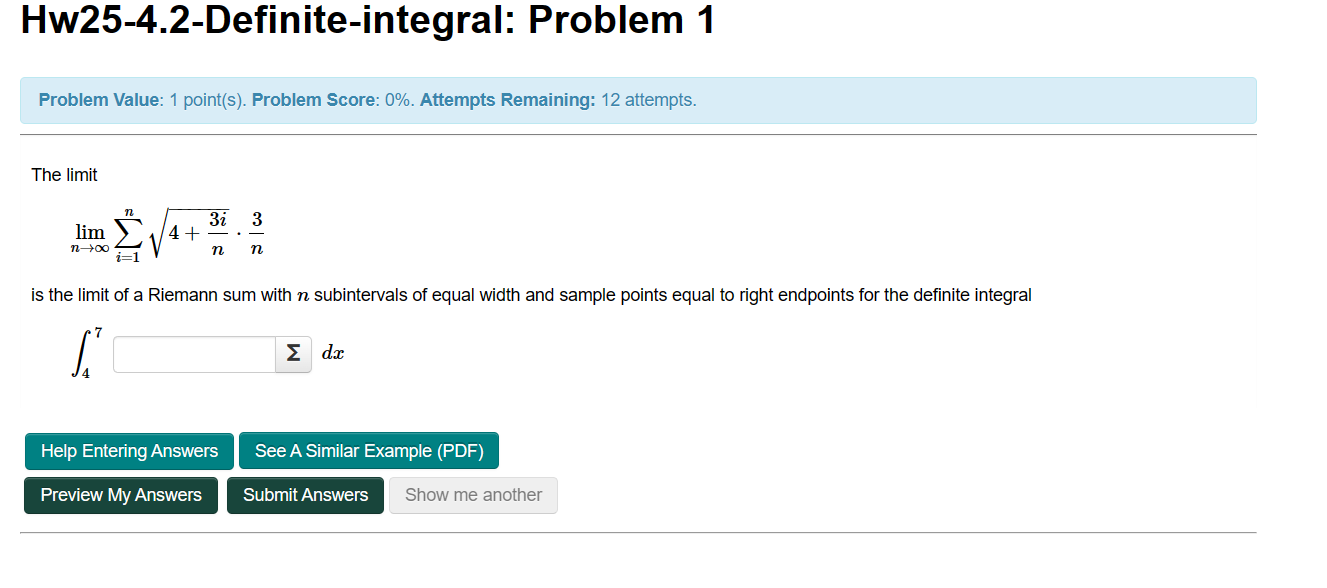The width and height of the screenshot is (1327, 588).
Task: Select Show me another
Action: click(x=473, y=495)
